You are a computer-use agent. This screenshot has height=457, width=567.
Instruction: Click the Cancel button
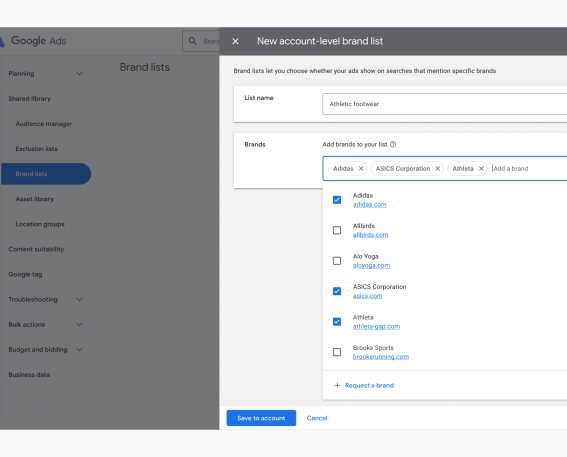point(317,418)
